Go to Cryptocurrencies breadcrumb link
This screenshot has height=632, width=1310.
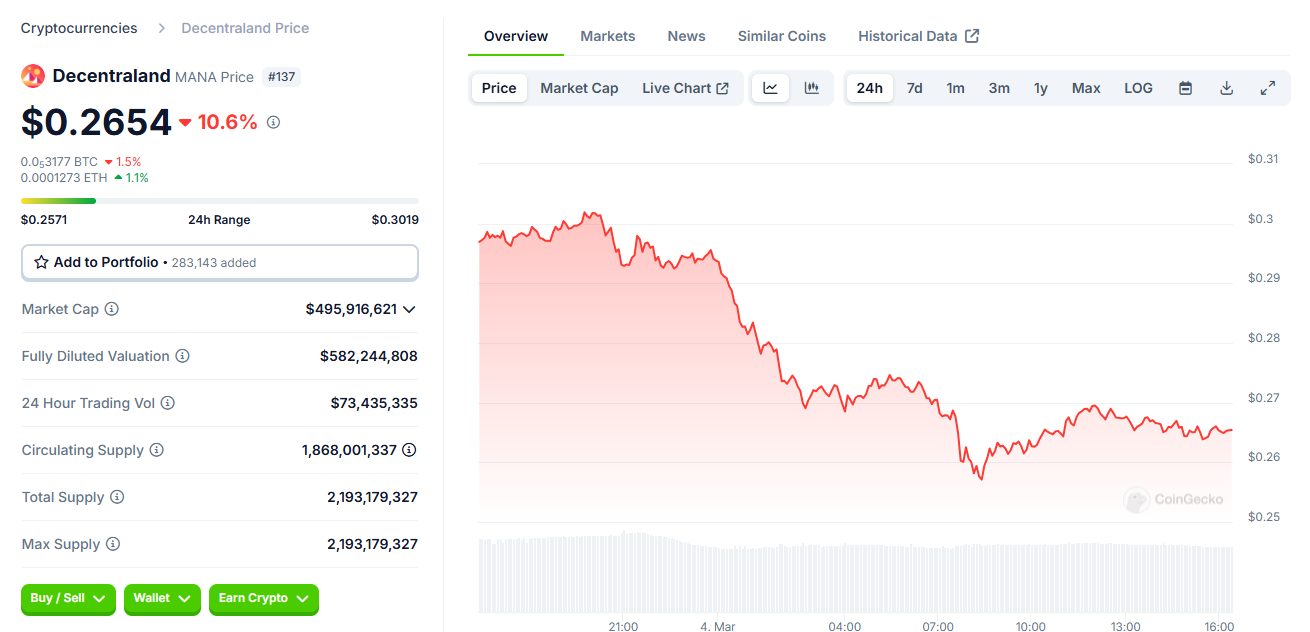tap(79, 28)
